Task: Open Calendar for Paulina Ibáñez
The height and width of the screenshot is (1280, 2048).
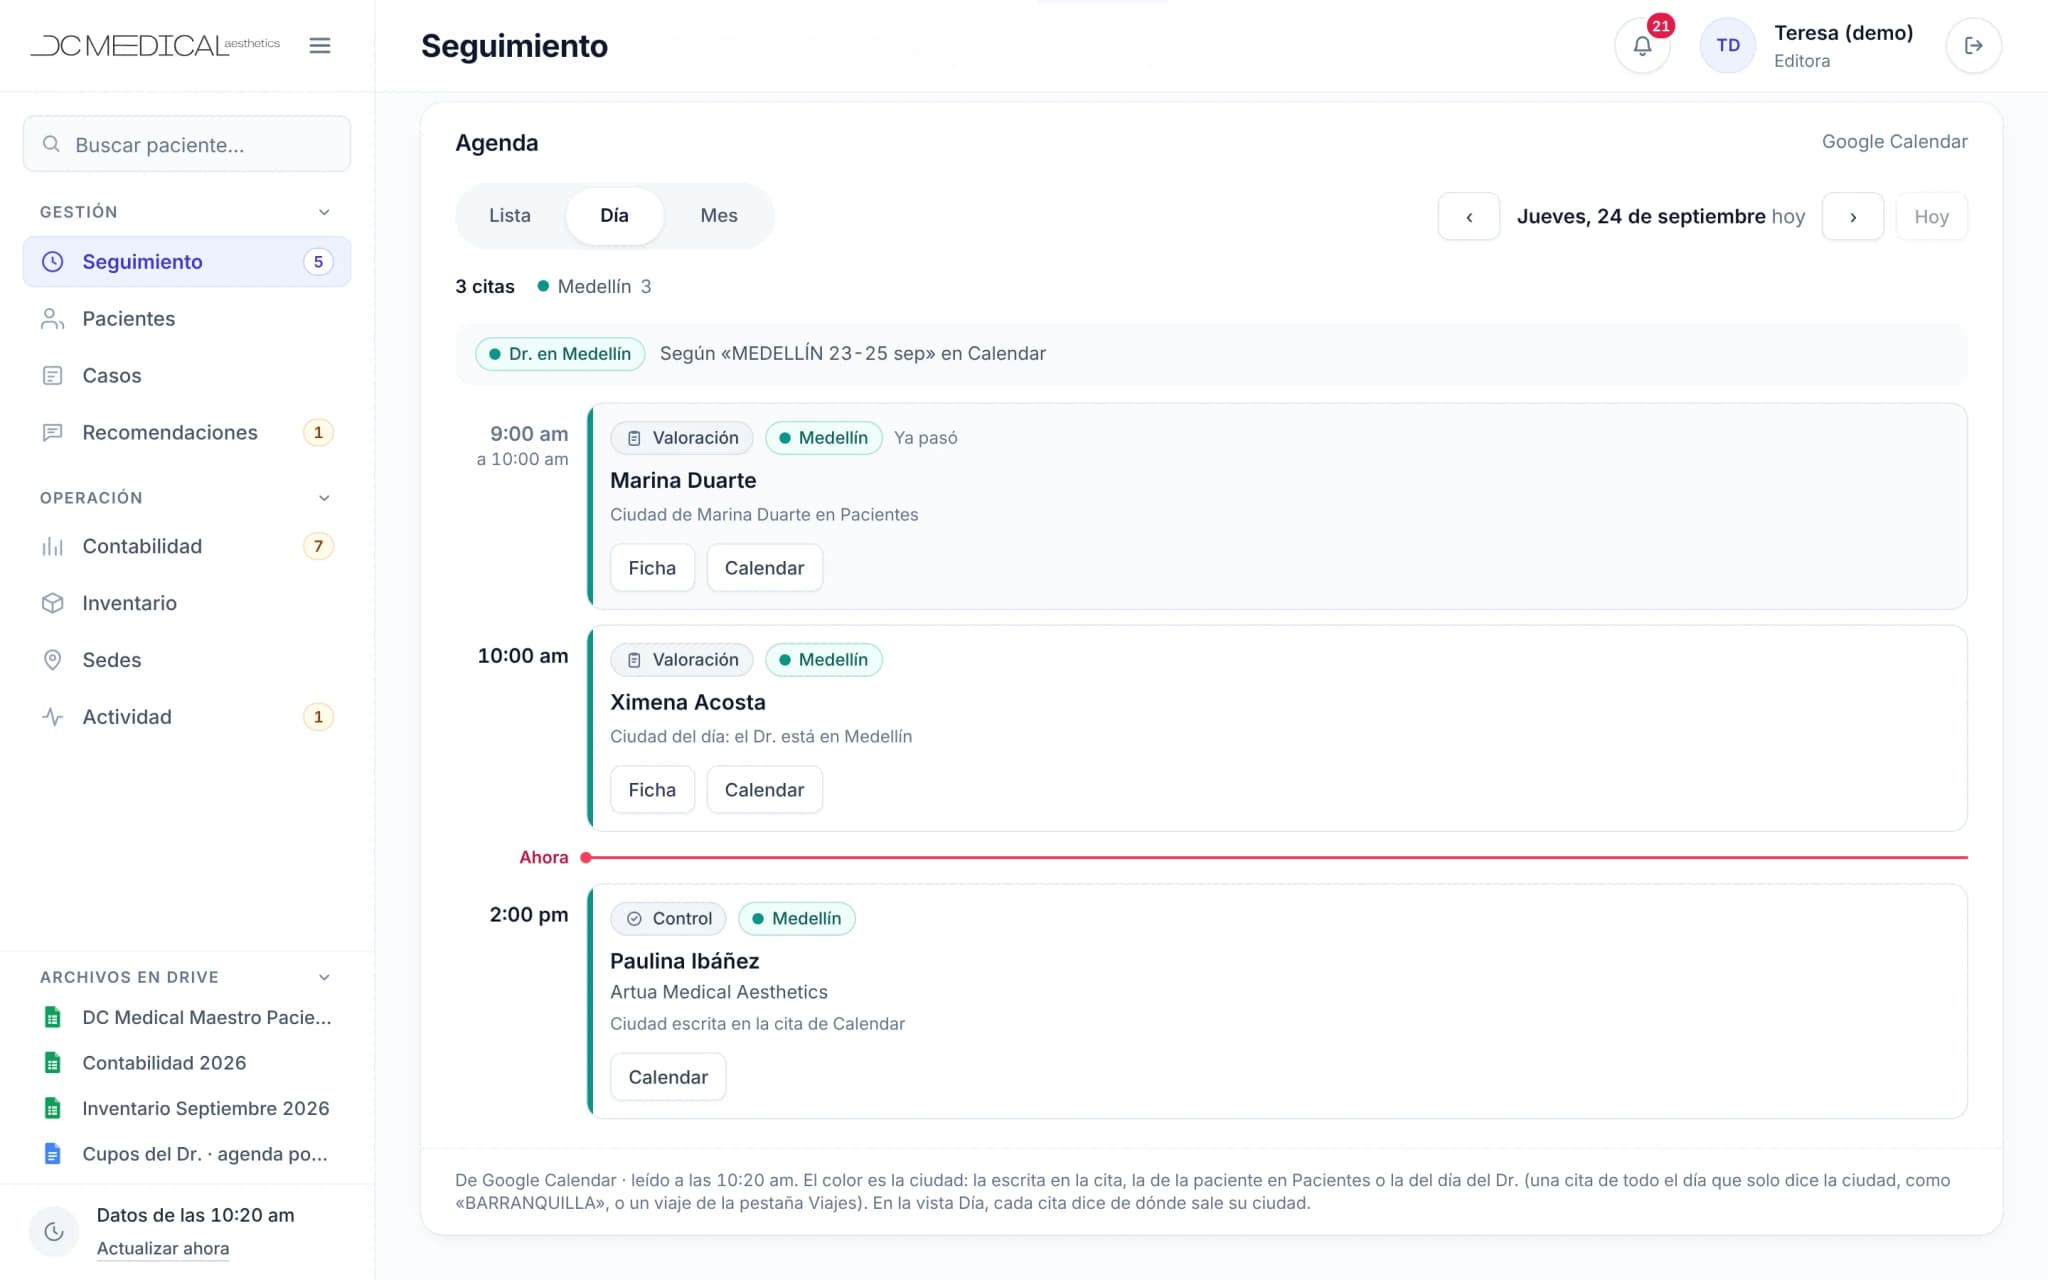Action: pyautogui.click(x=668, y=1077)
